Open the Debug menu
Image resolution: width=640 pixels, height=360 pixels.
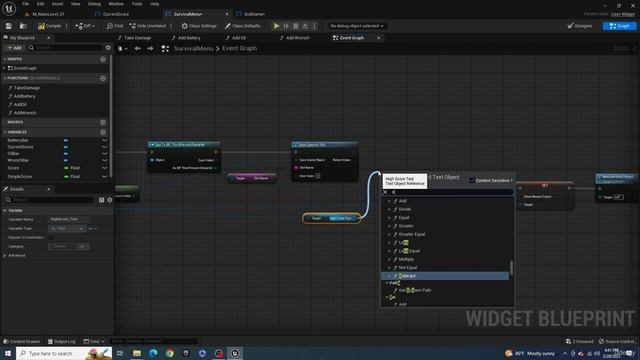coord(94,4)
